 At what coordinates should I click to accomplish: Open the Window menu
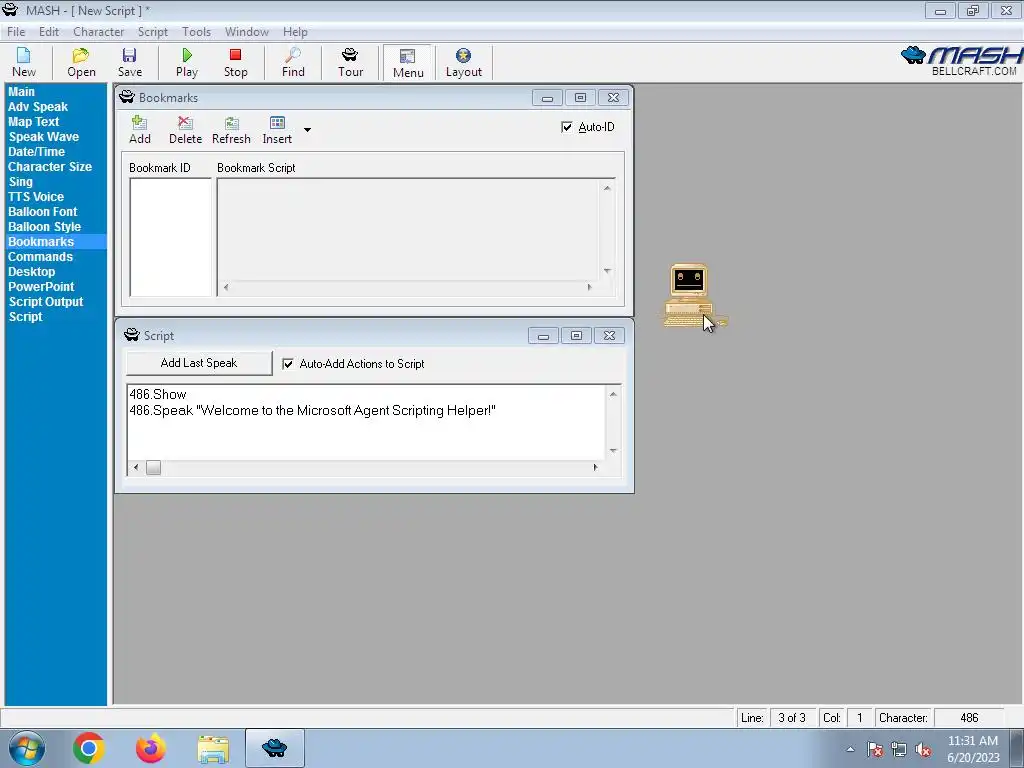point(247,32)
